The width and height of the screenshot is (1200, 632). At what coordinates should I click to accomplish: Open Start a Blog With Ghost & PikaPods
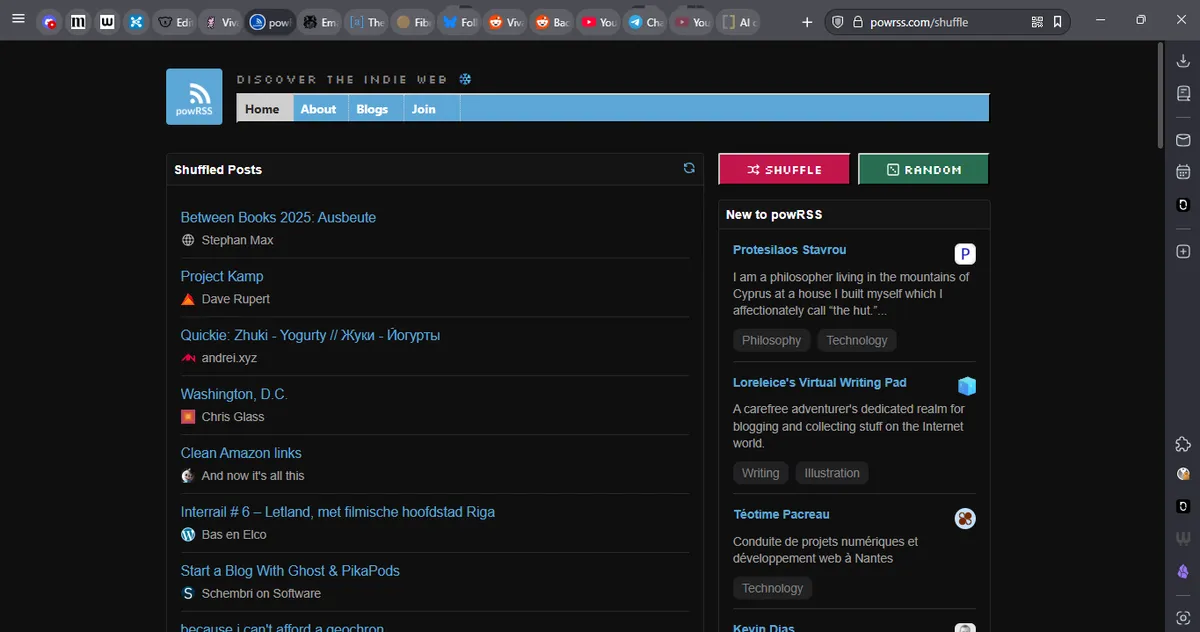(290, 571)
